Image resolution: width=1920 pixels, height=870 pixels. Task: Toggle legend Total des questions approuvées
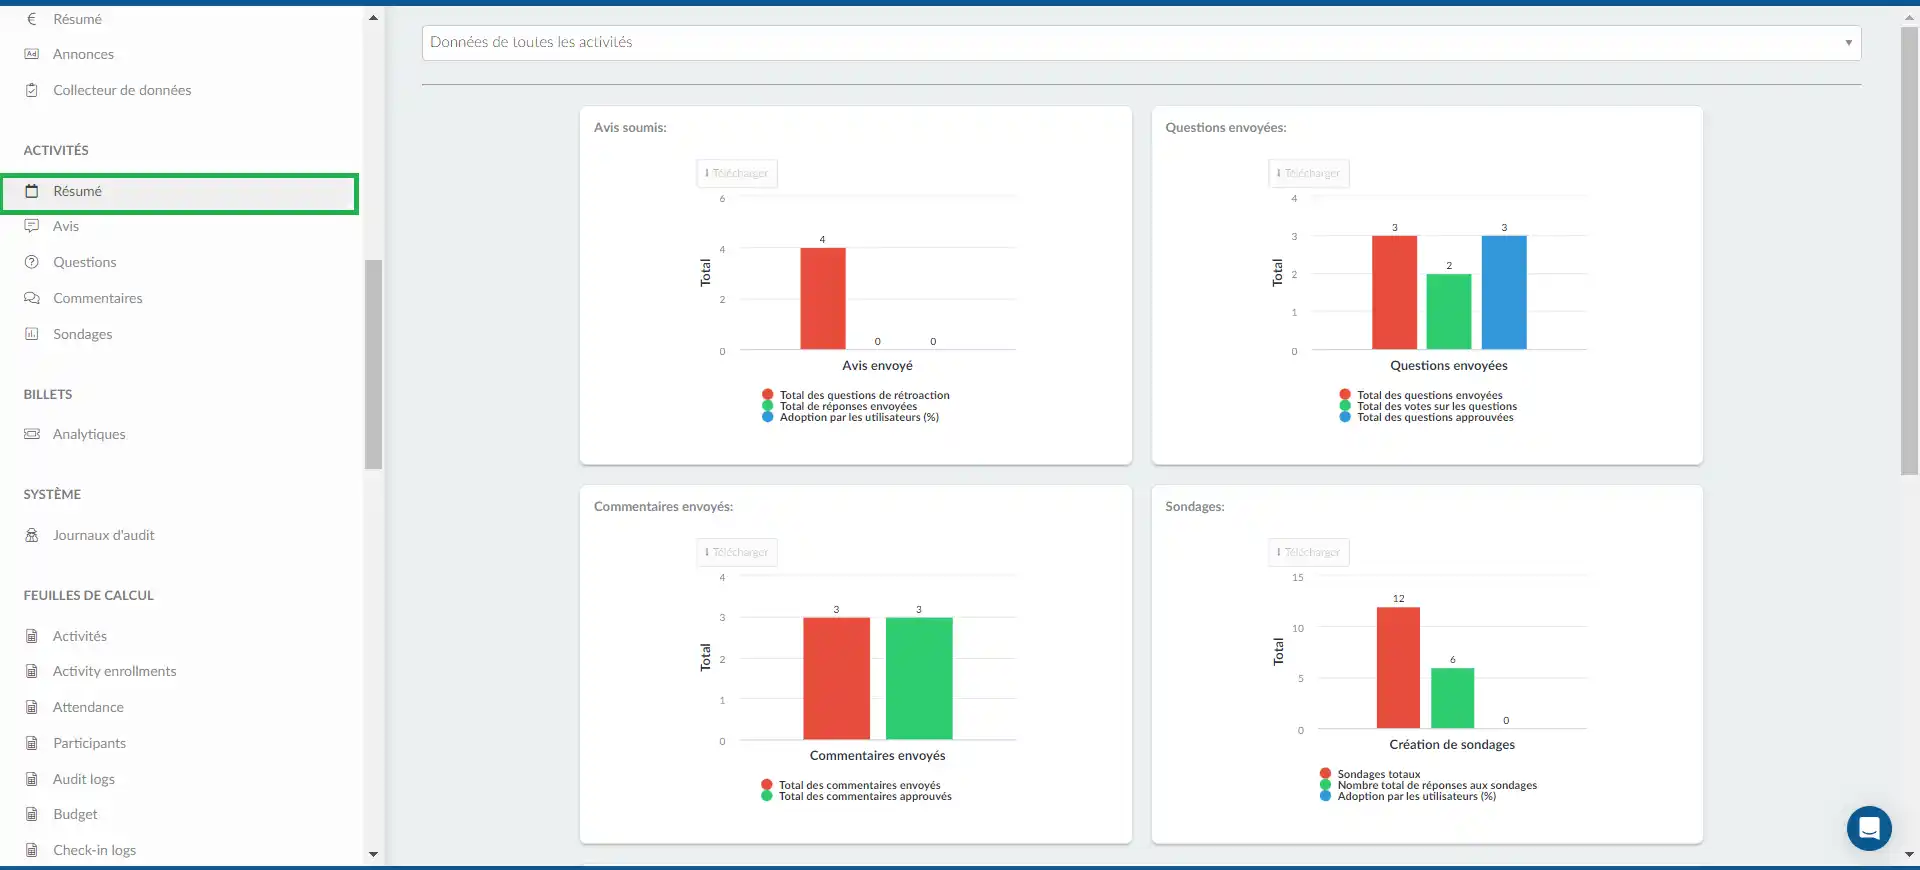click(1427, 417)
